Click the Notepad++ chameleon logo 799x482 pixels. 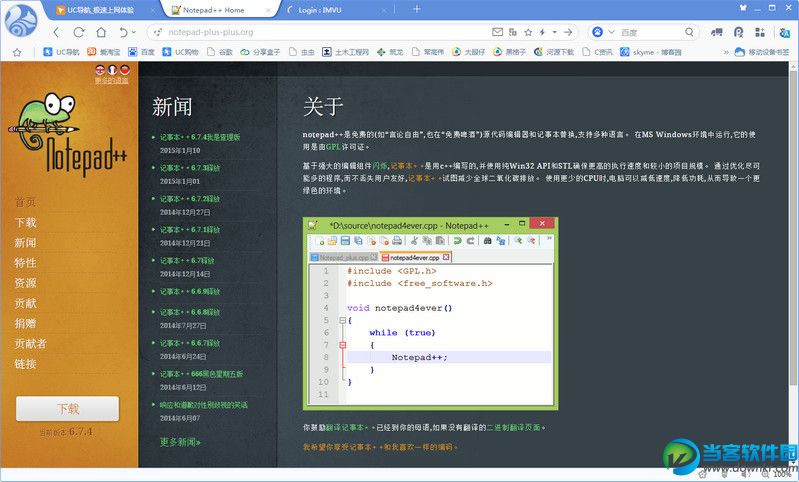[68, 134]
